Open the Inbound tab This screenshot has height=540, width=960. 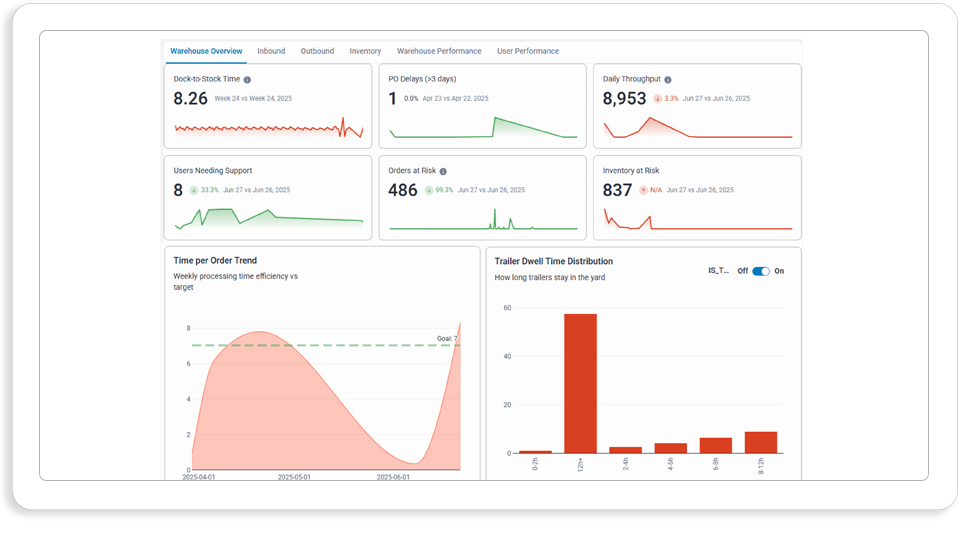(x=271, y=51)
